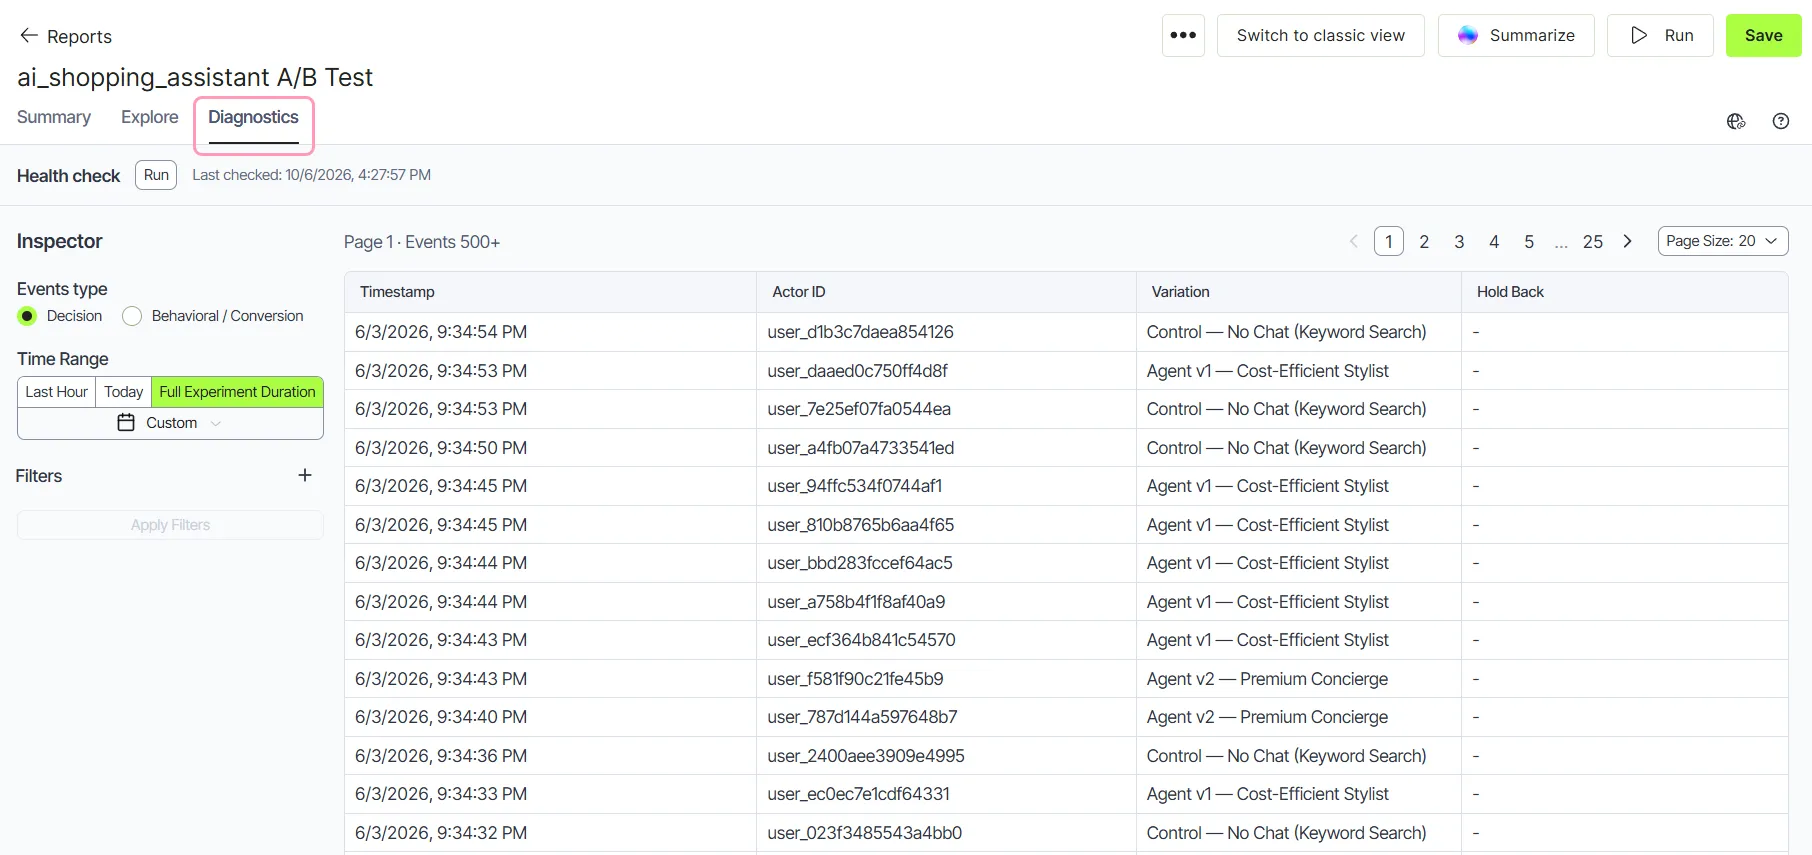Run the Health check
The width and height of the screenshot is (1812, 855).
(x=156, y=175)
